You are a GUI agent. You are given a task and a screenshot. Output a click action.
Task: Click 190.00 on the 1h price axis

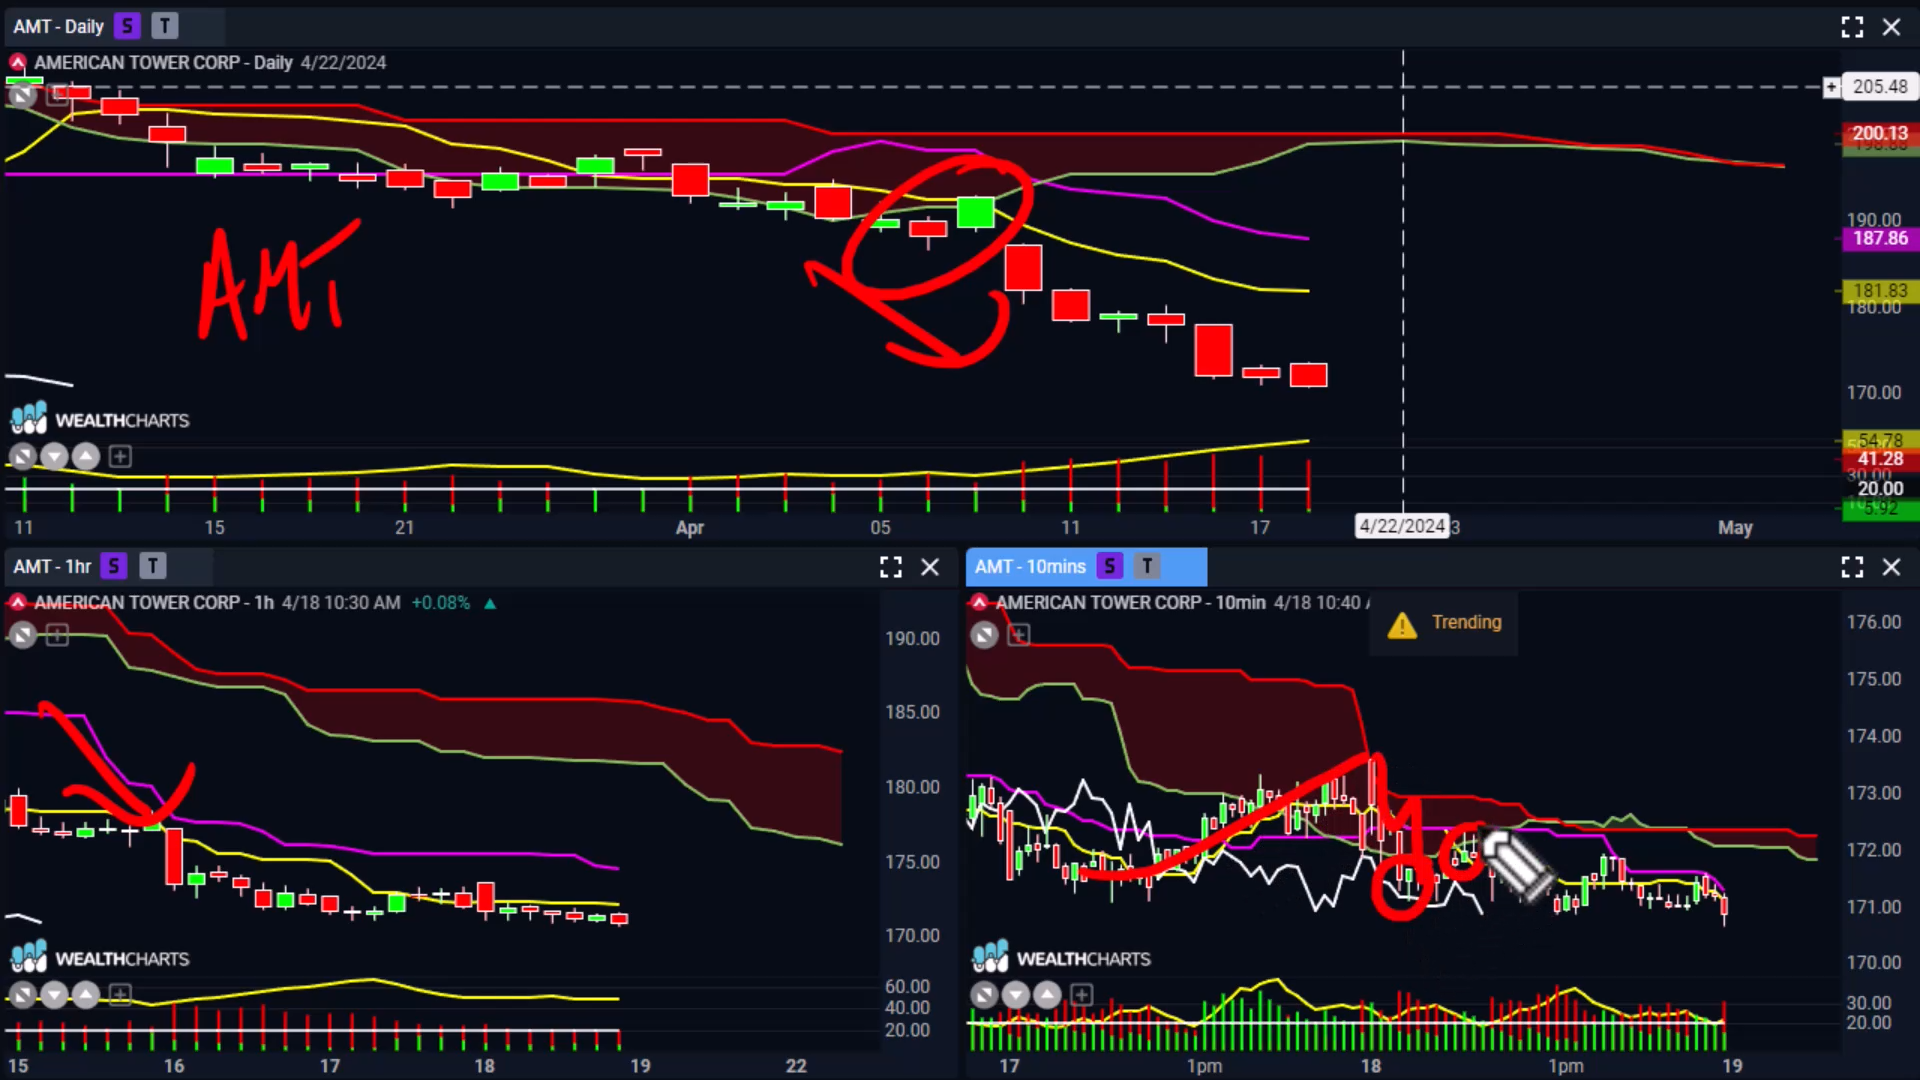pos(912,639)
